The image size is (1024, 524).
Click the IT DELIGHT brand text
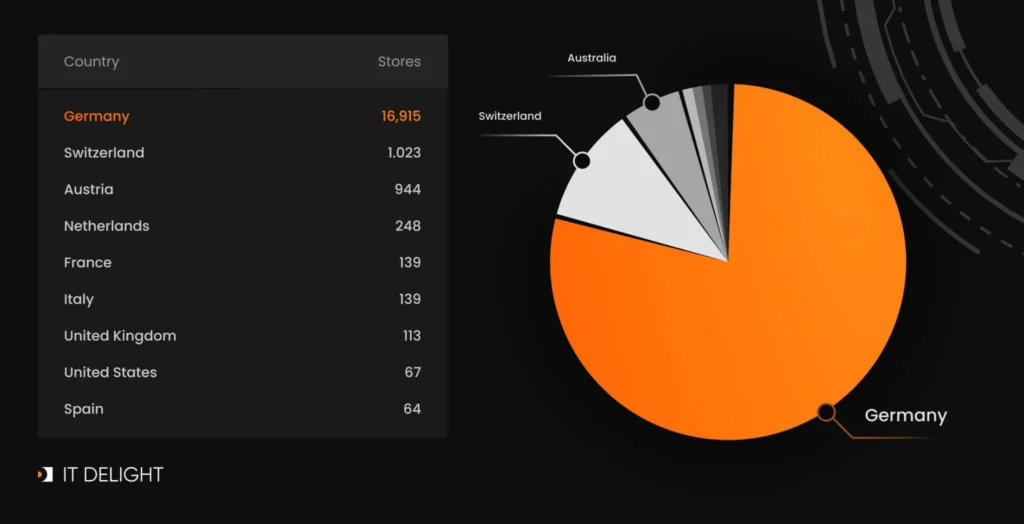point(112,475)
